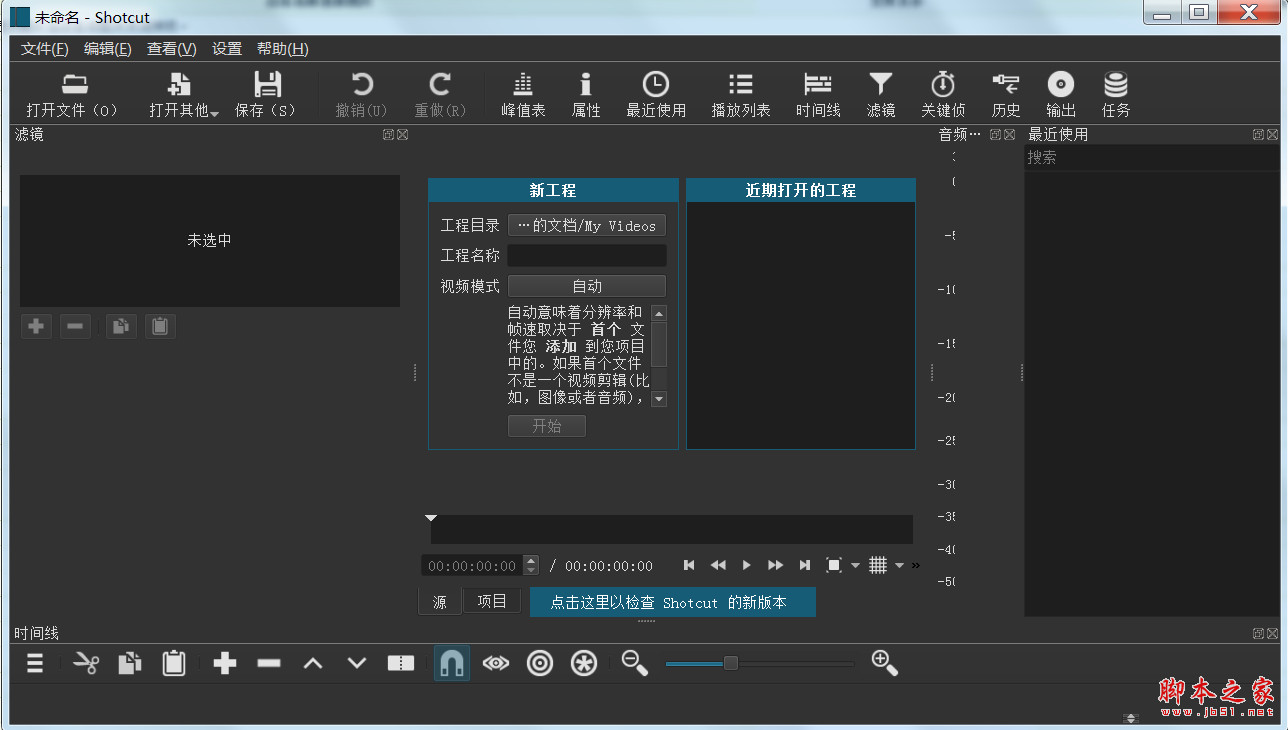Open the 属性 properties panel
This screenshot has height=730, width=1288.
[x=586, y=93]
